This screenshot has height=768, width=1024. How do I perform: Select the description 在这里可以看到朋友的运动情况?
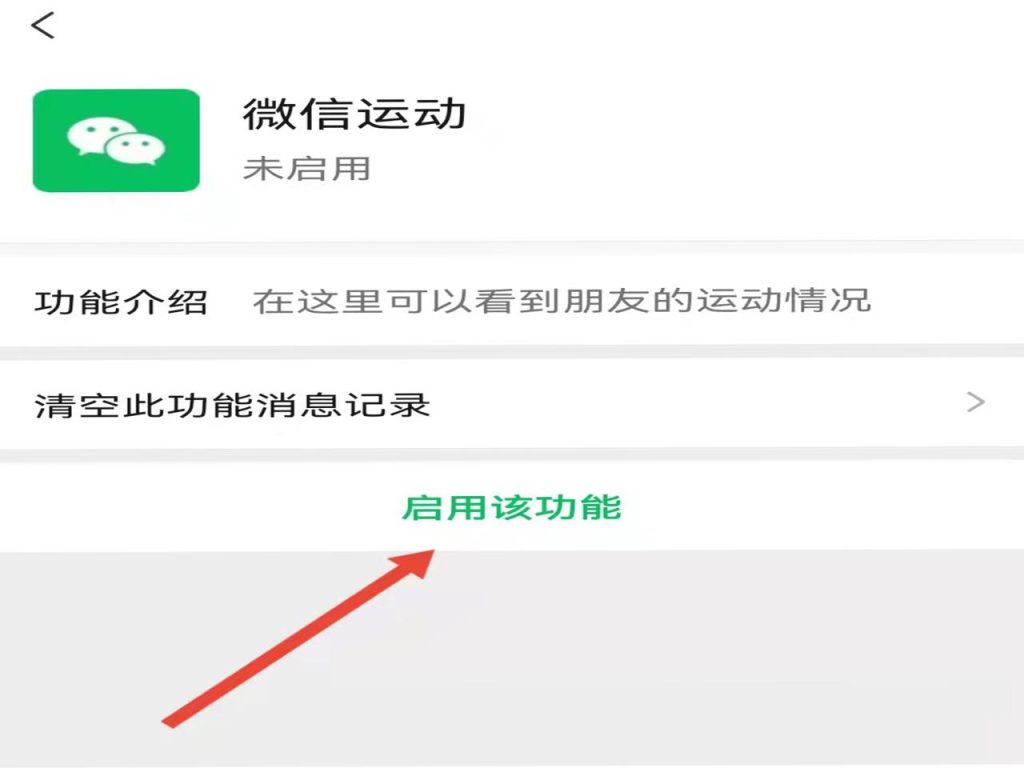(x=562, y=301)
